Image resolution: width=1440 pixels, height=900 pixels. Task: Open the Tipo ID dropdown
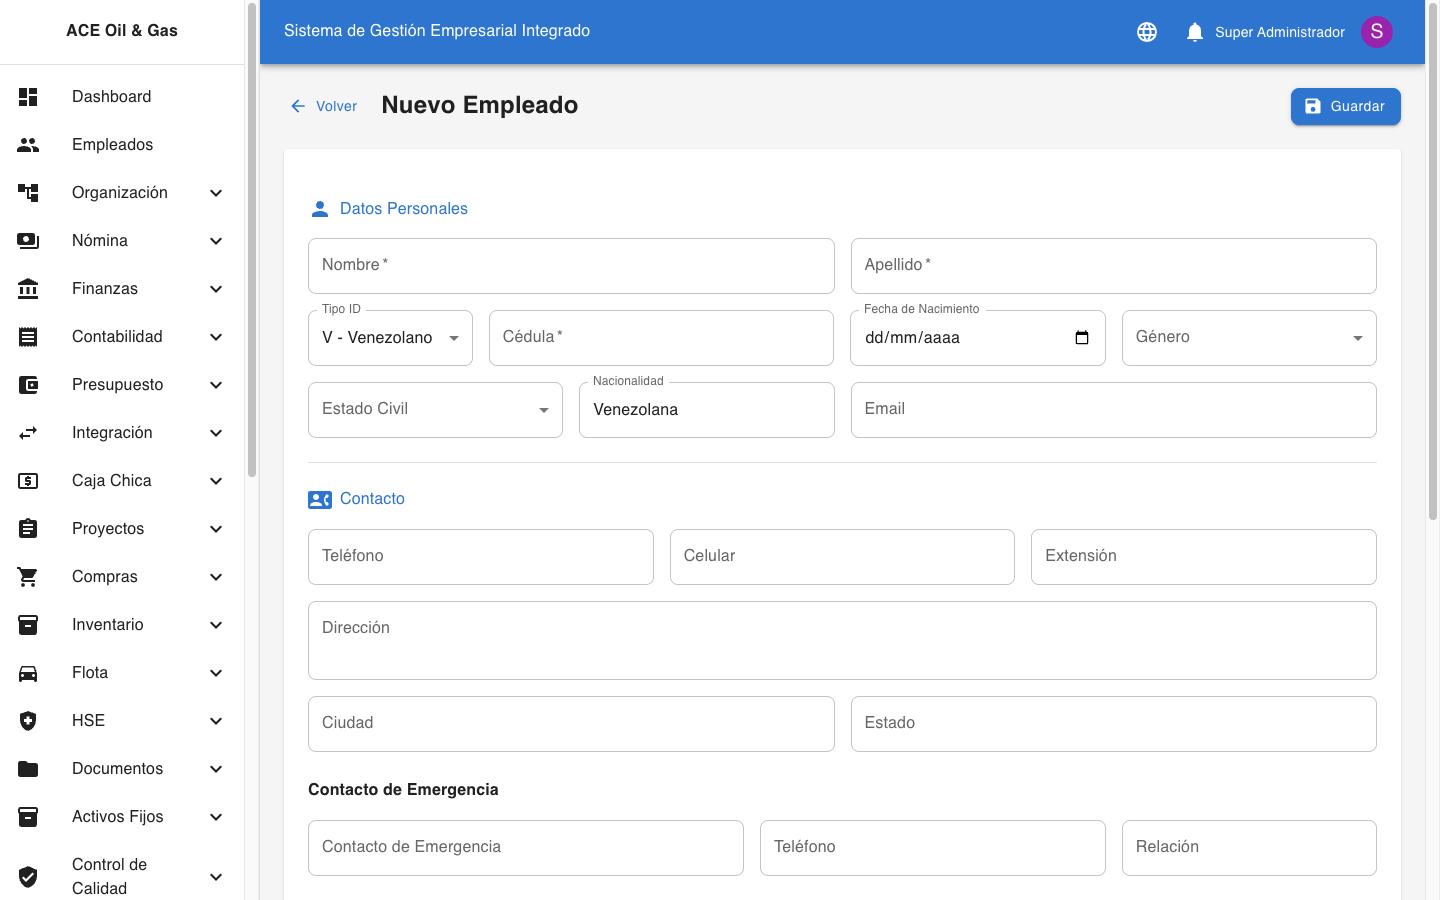tap(390, 338)
